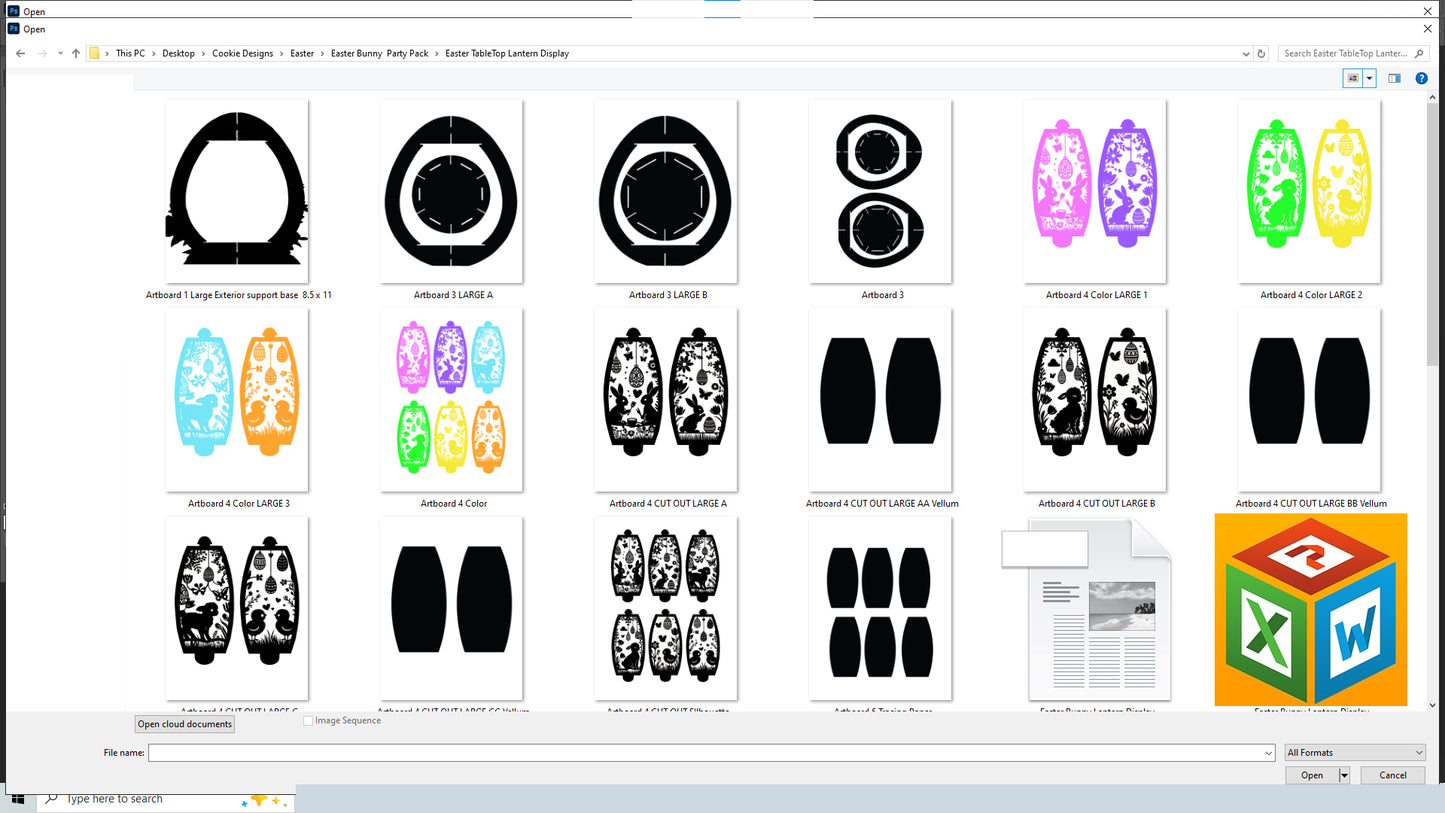Go back with the left arrow button
The width and height of the screenshot is (1445, 813).
[x=21, y=53]
